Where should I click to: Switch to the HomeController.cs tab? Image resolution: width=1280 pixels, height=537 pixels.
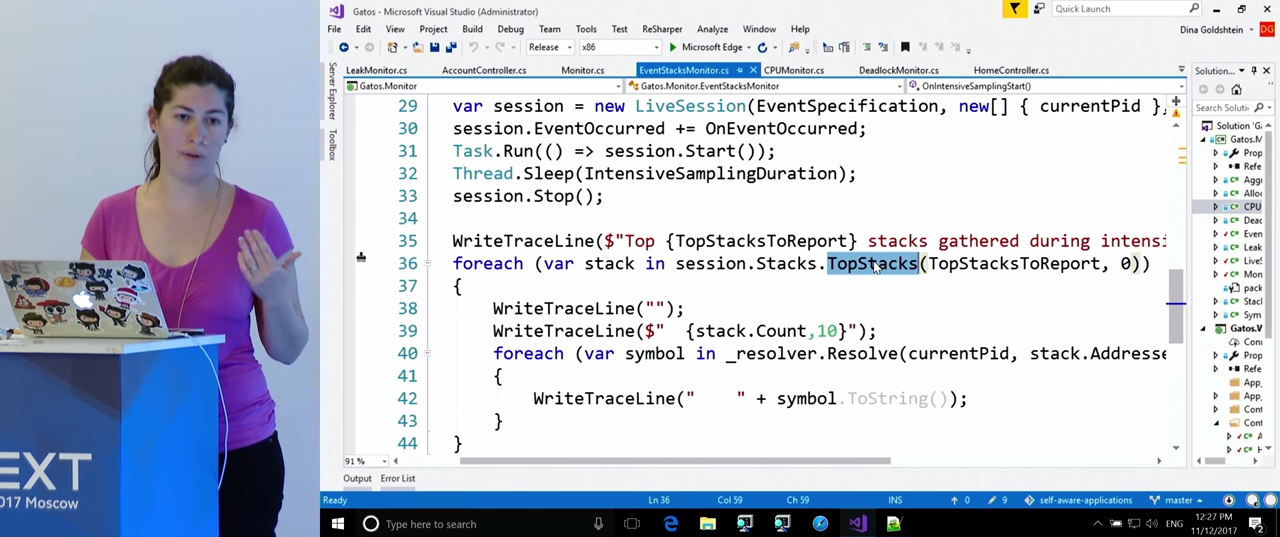point(1011,70)
